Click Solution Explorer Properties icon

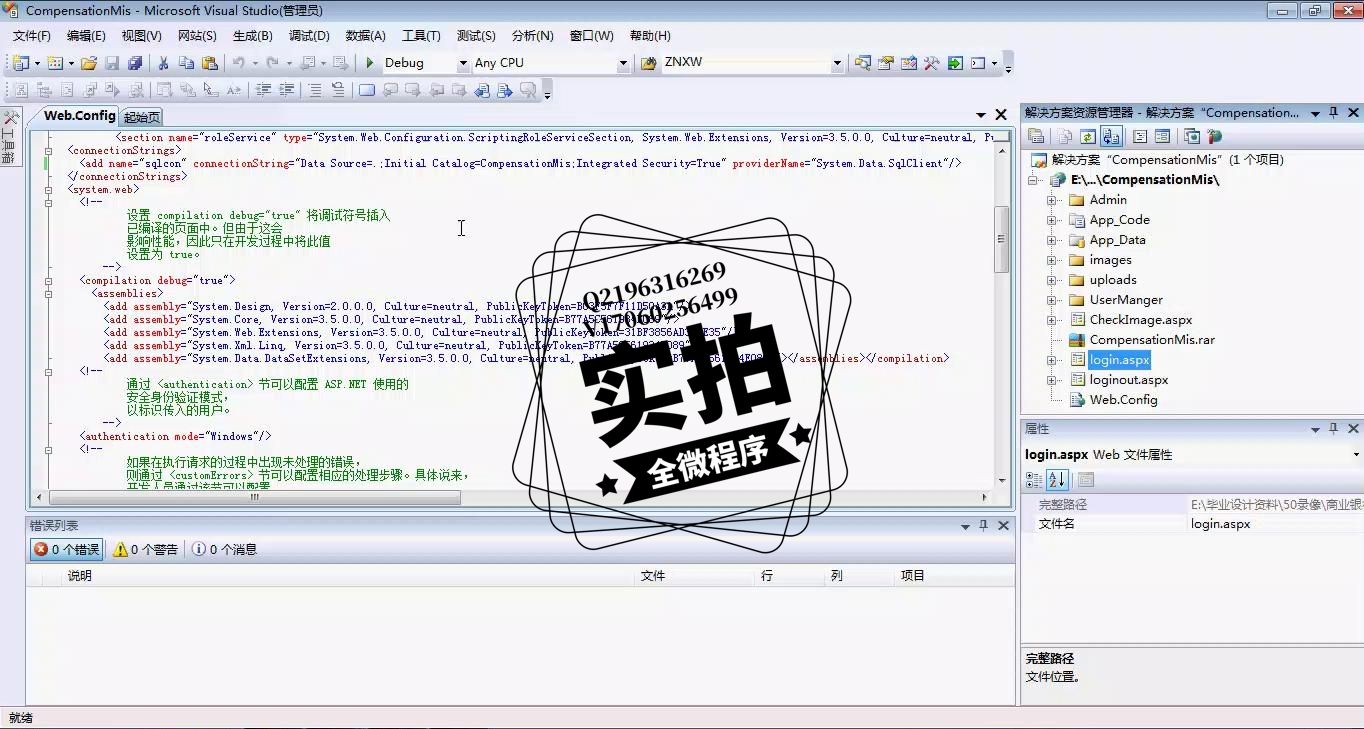1036,137
